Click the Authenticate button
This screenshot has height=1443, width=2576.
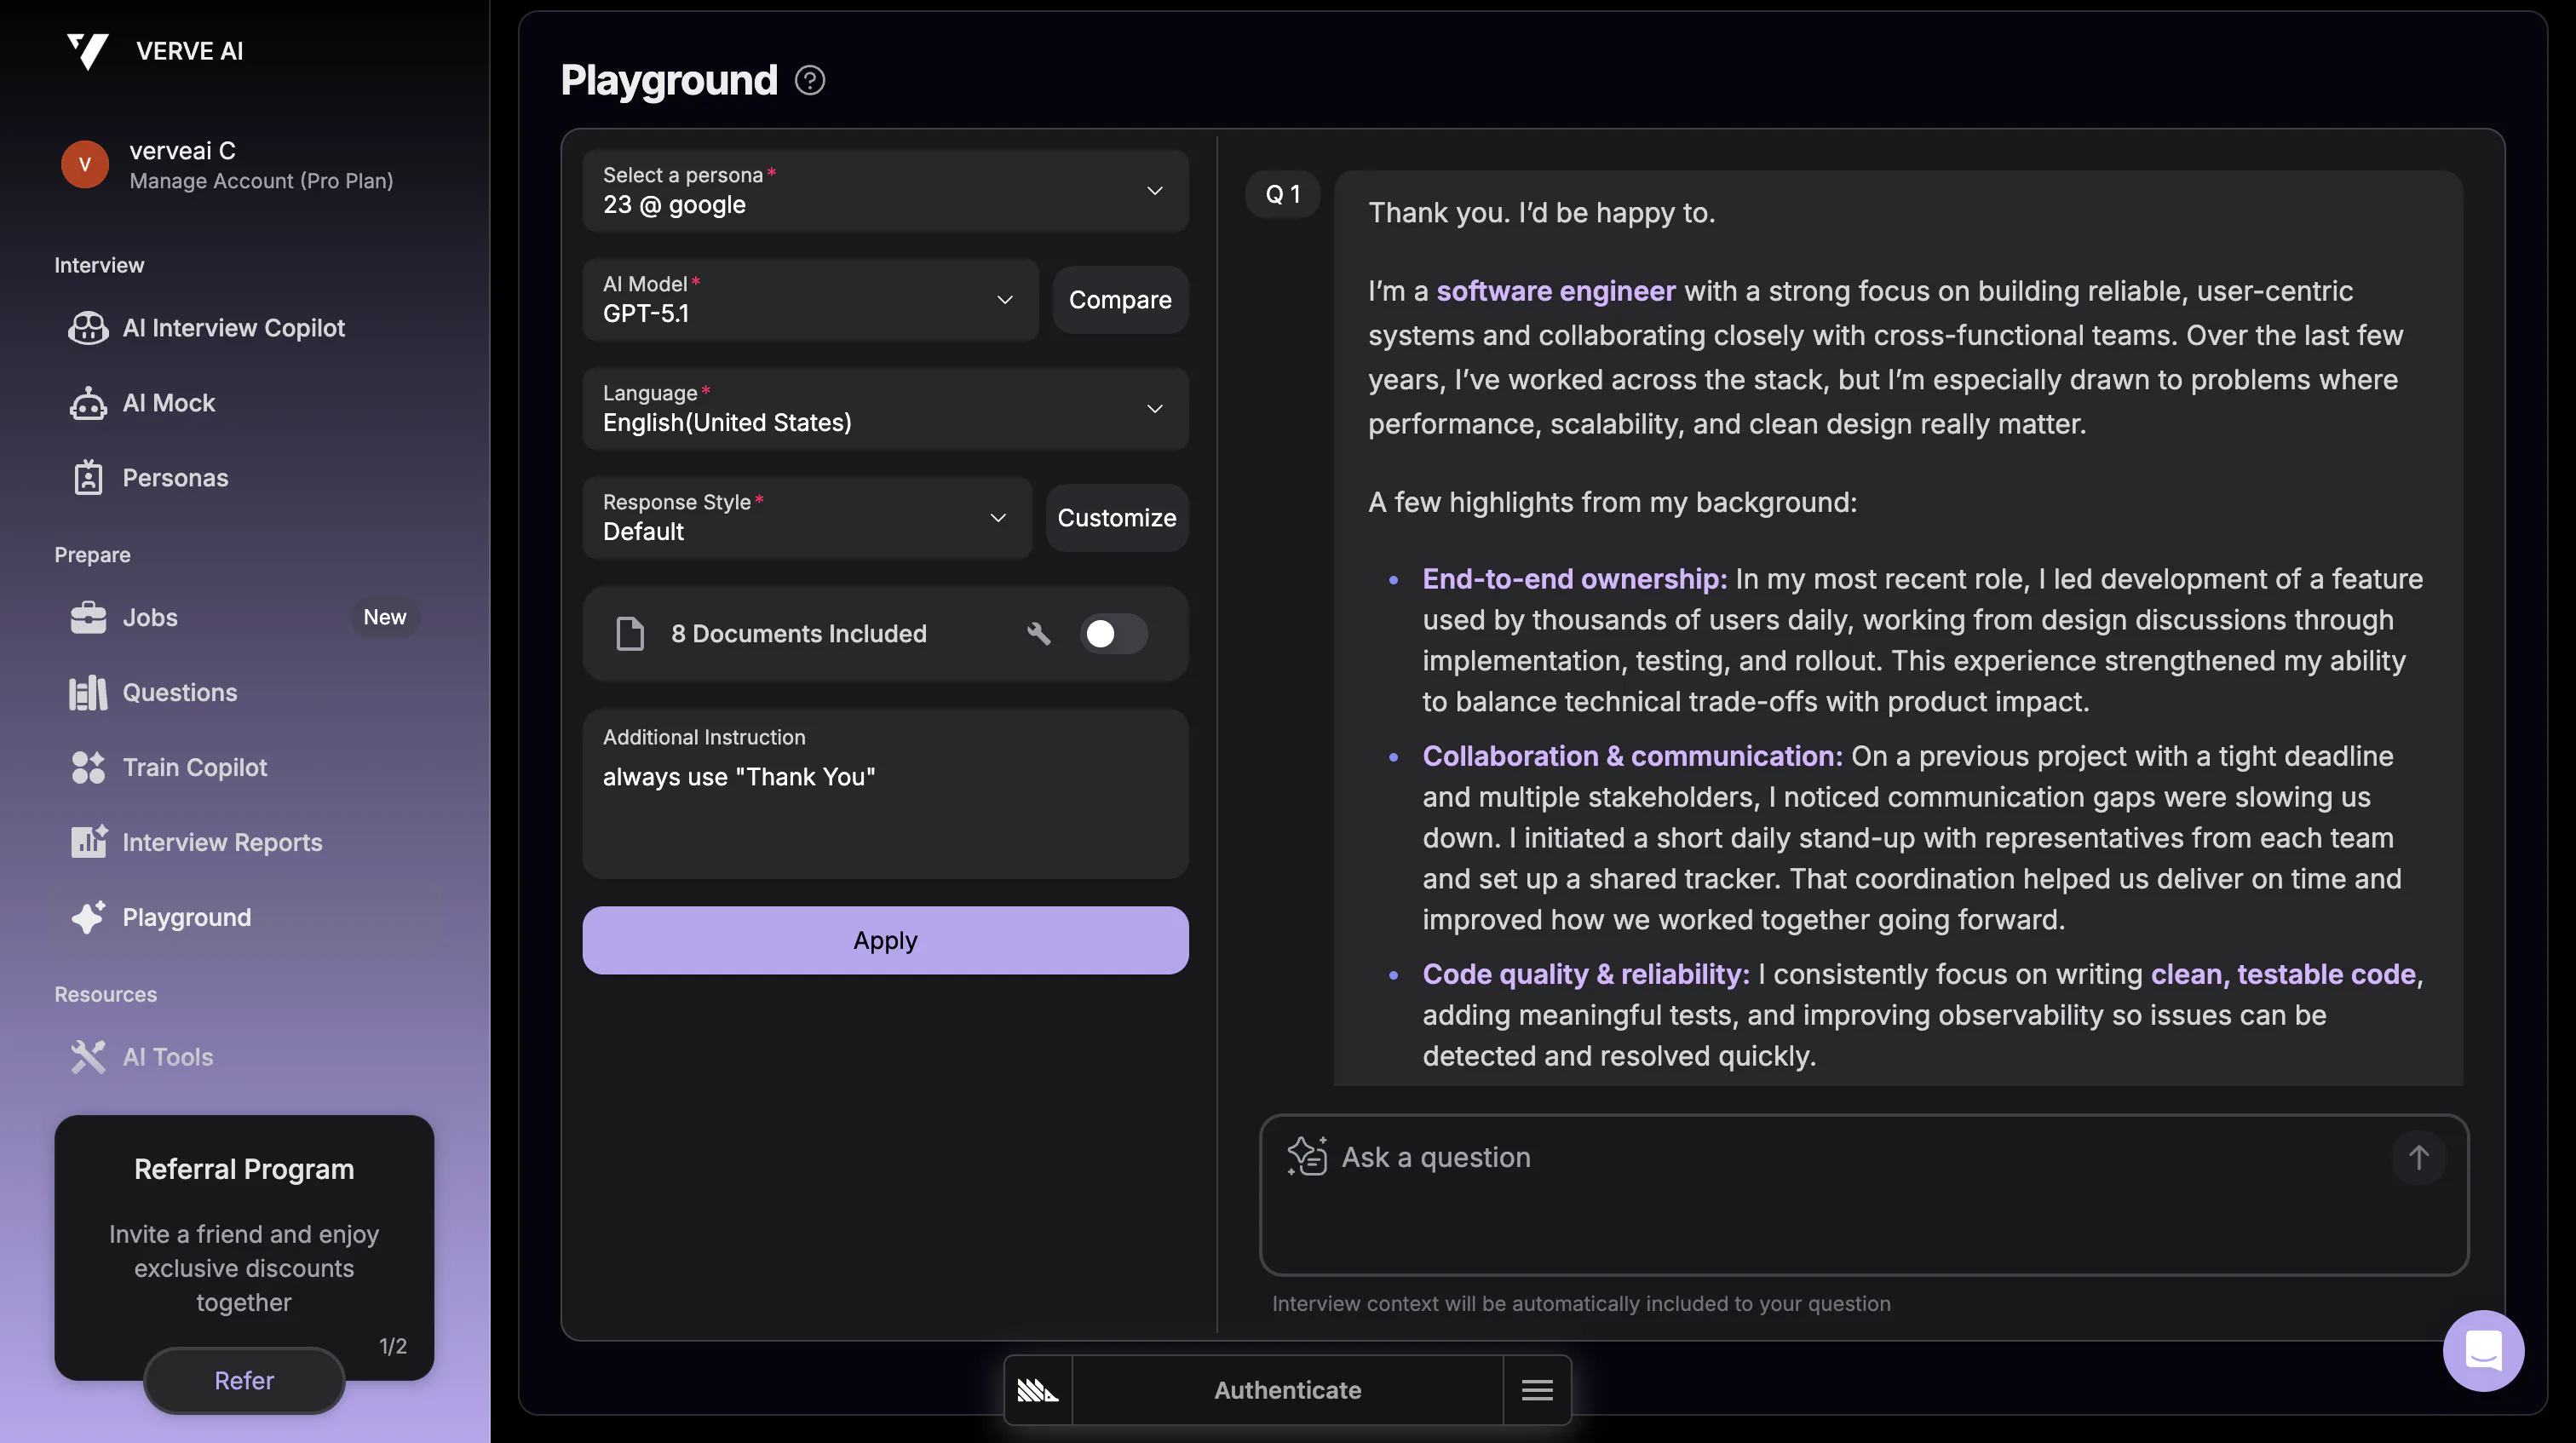[1287, 1390]
